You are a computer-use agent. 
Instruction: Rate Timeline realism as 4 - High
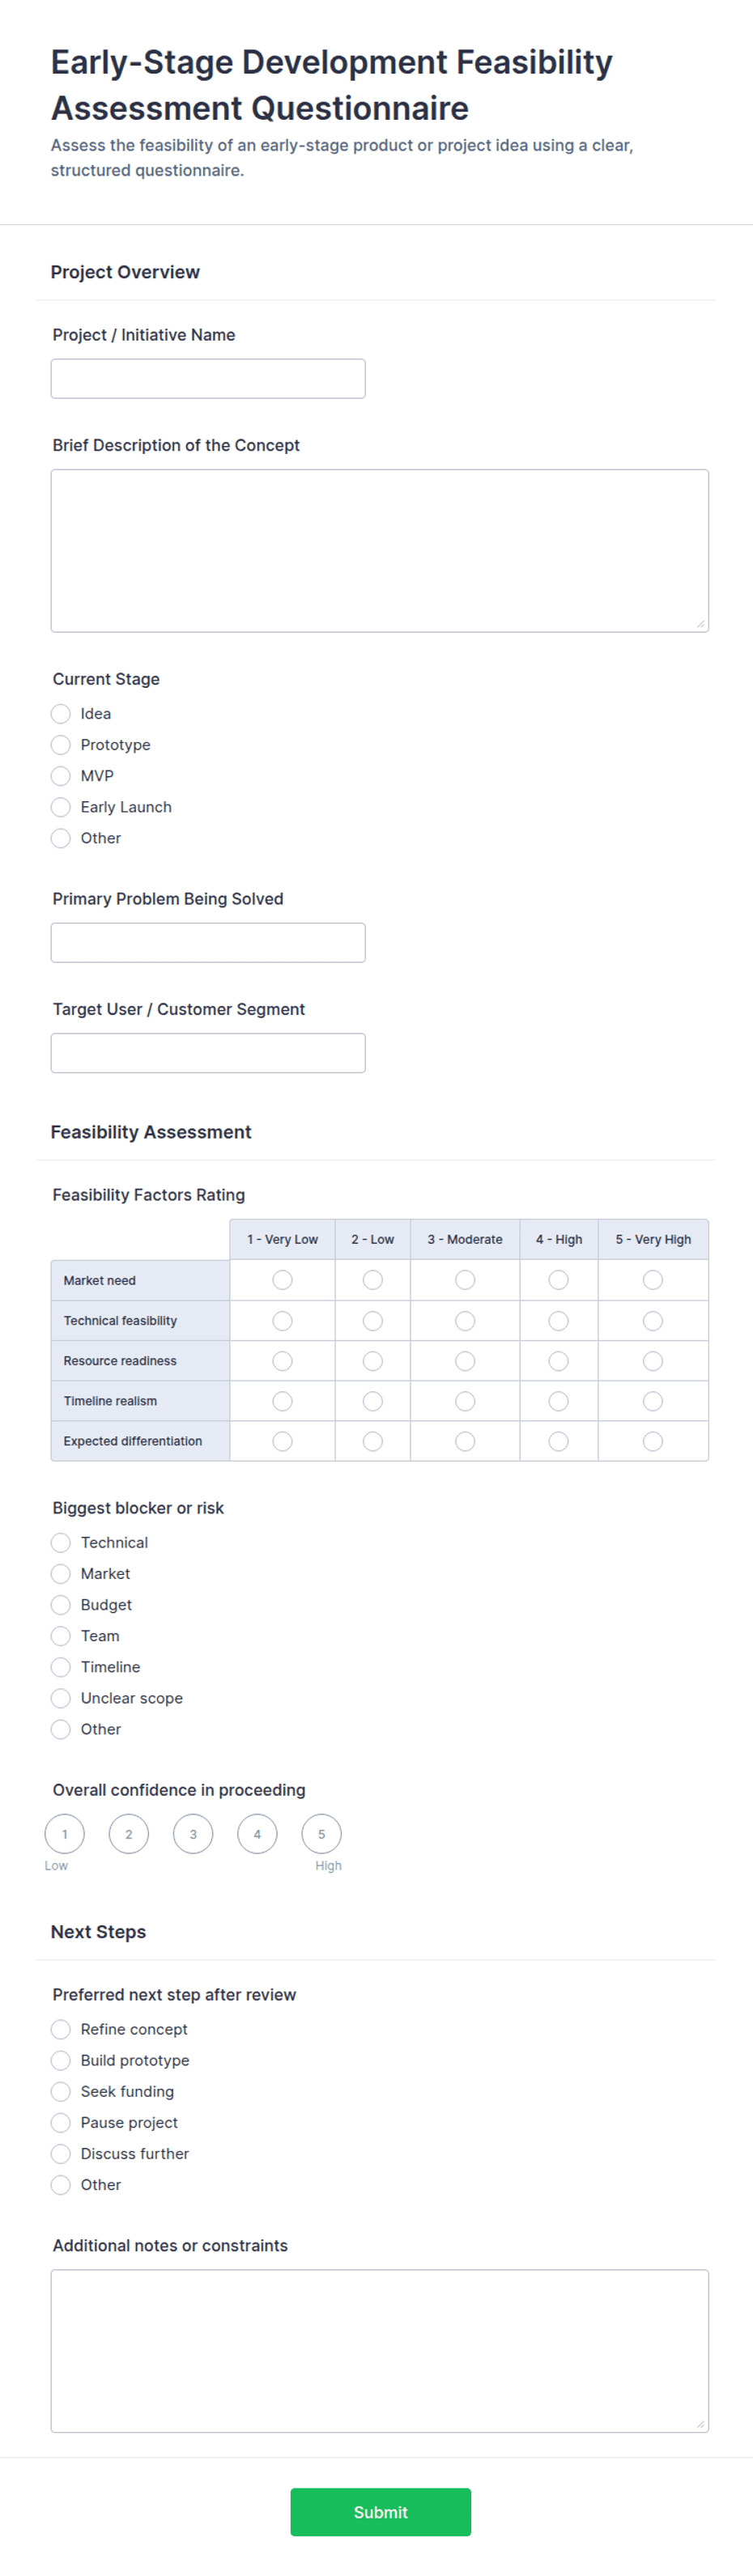pos(559,1401)
